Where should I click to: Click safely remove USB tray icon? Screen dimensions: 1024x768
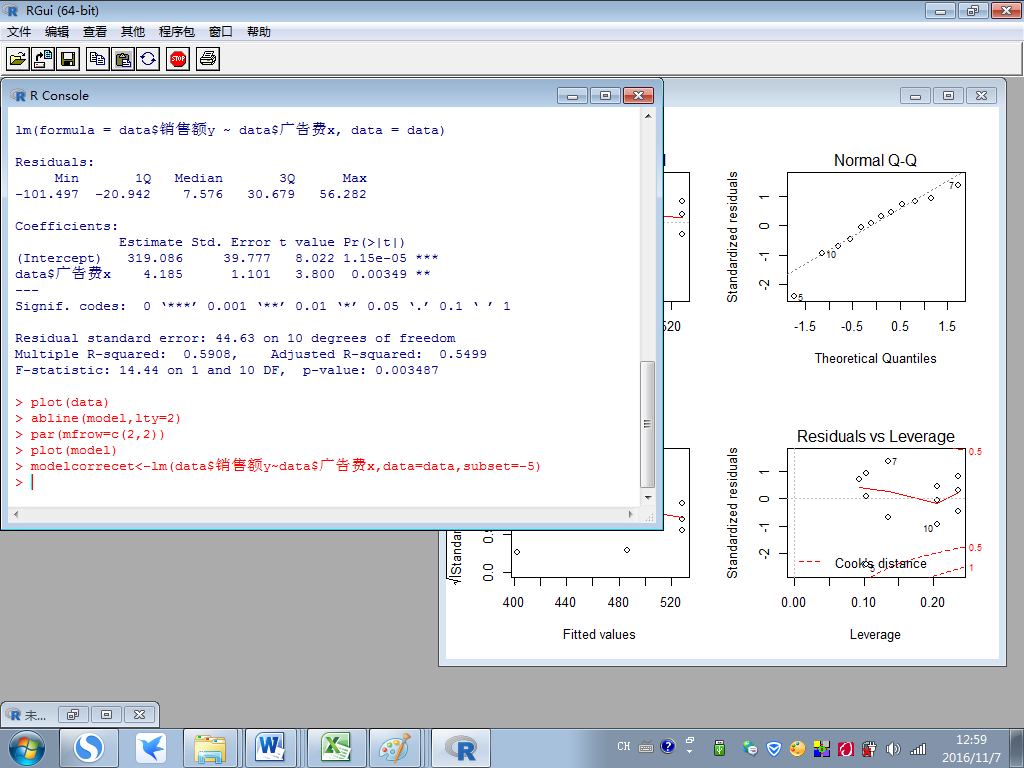coord(720,748)
